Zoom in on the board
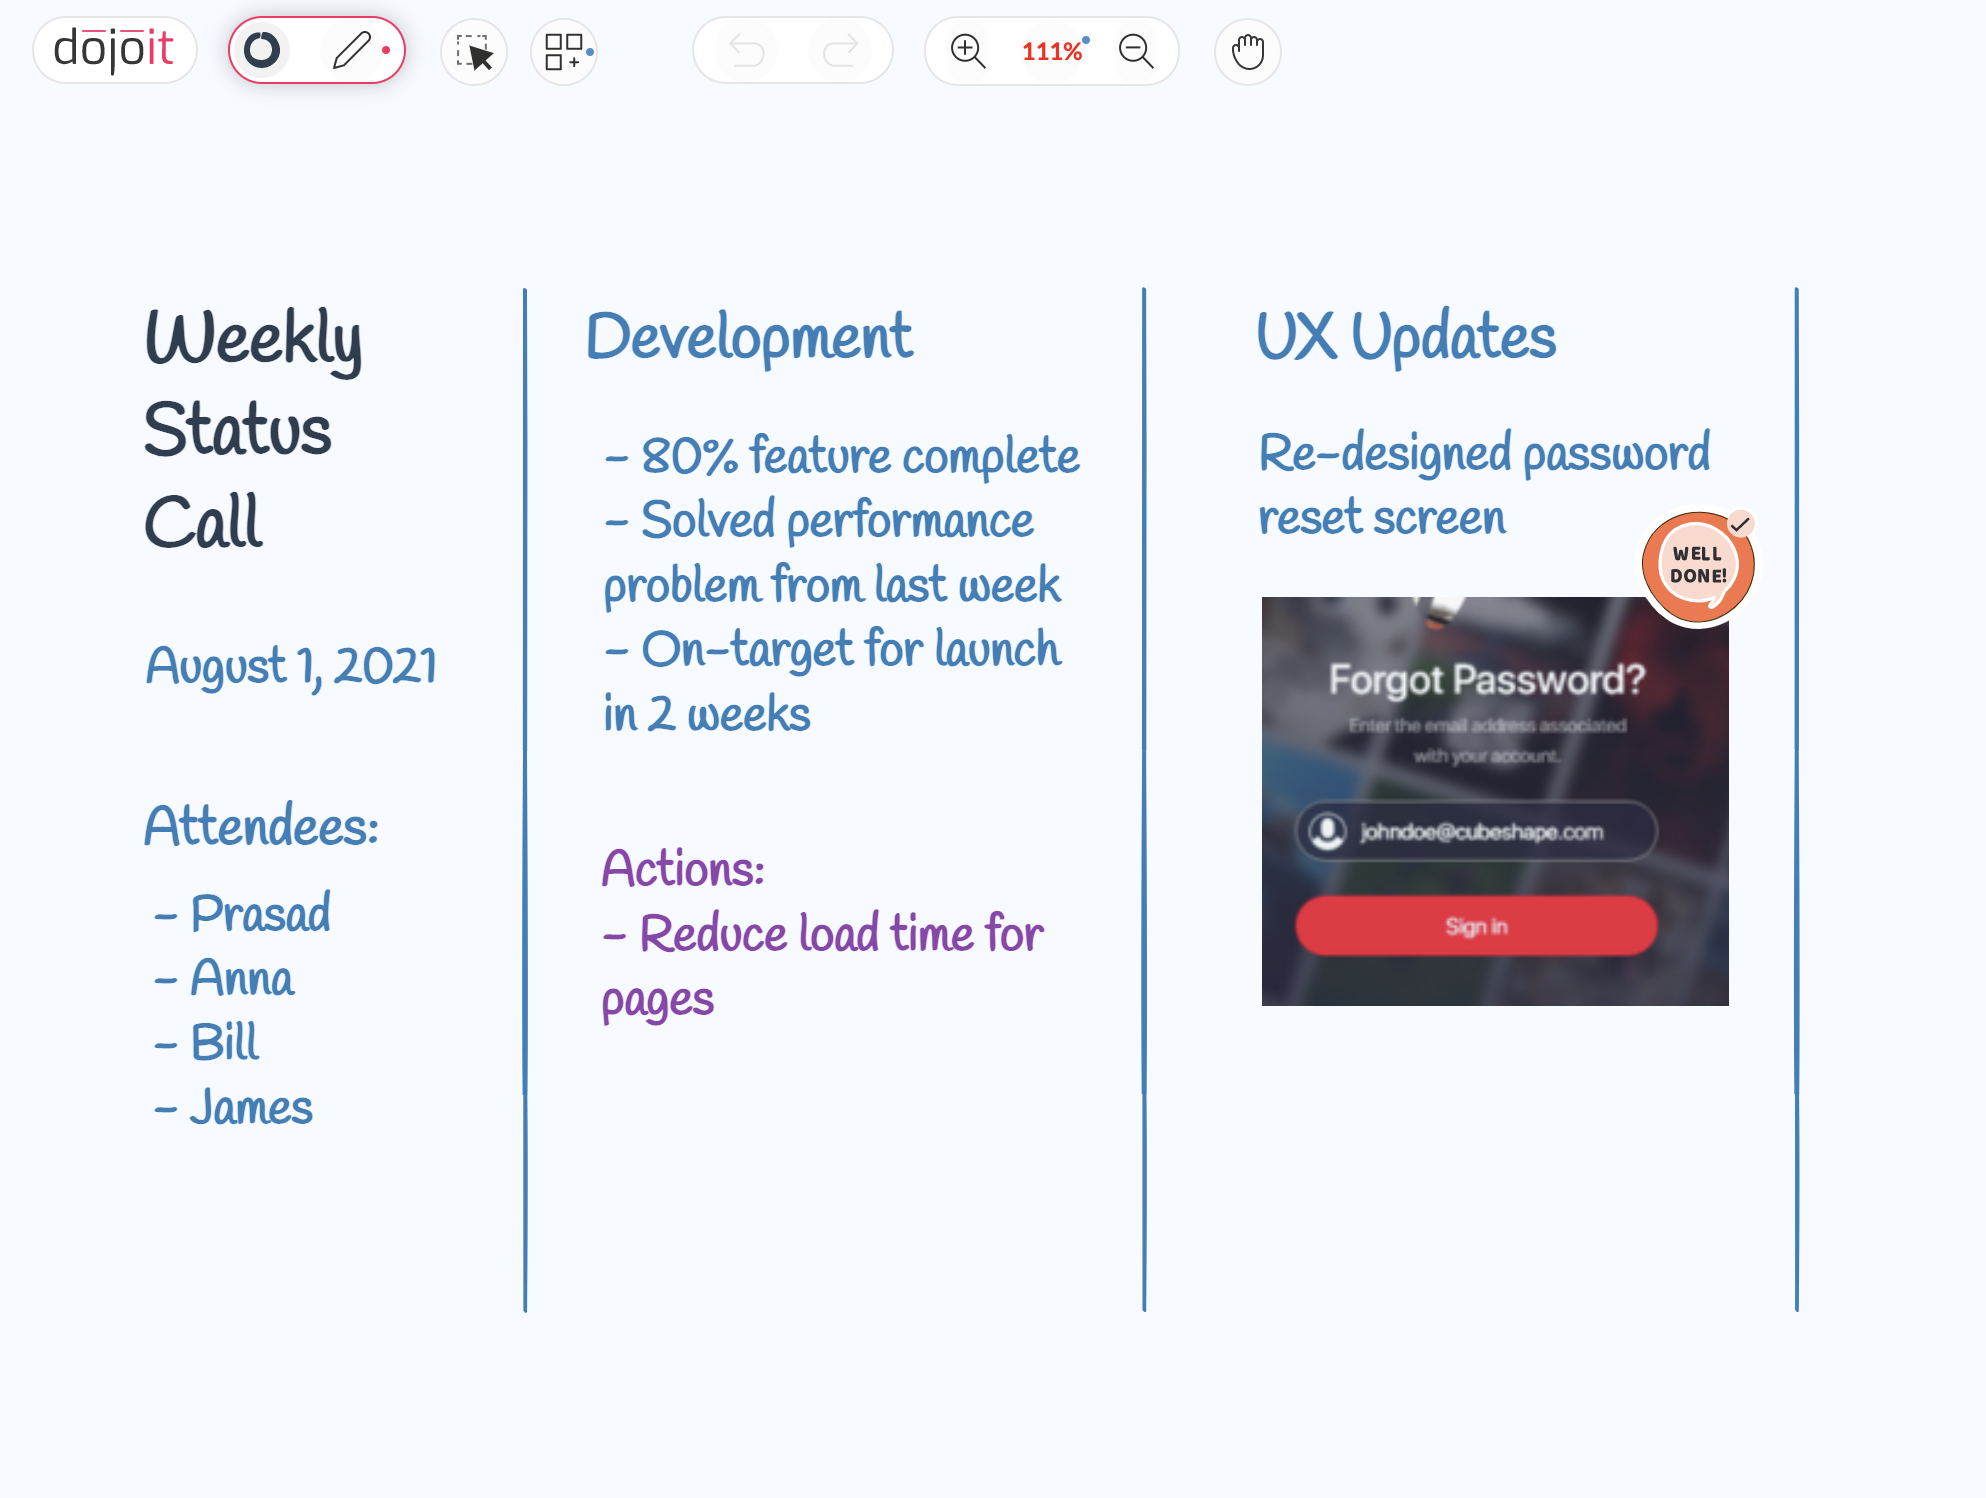Screen dimensions: 1986x1498 pos(967,51)
